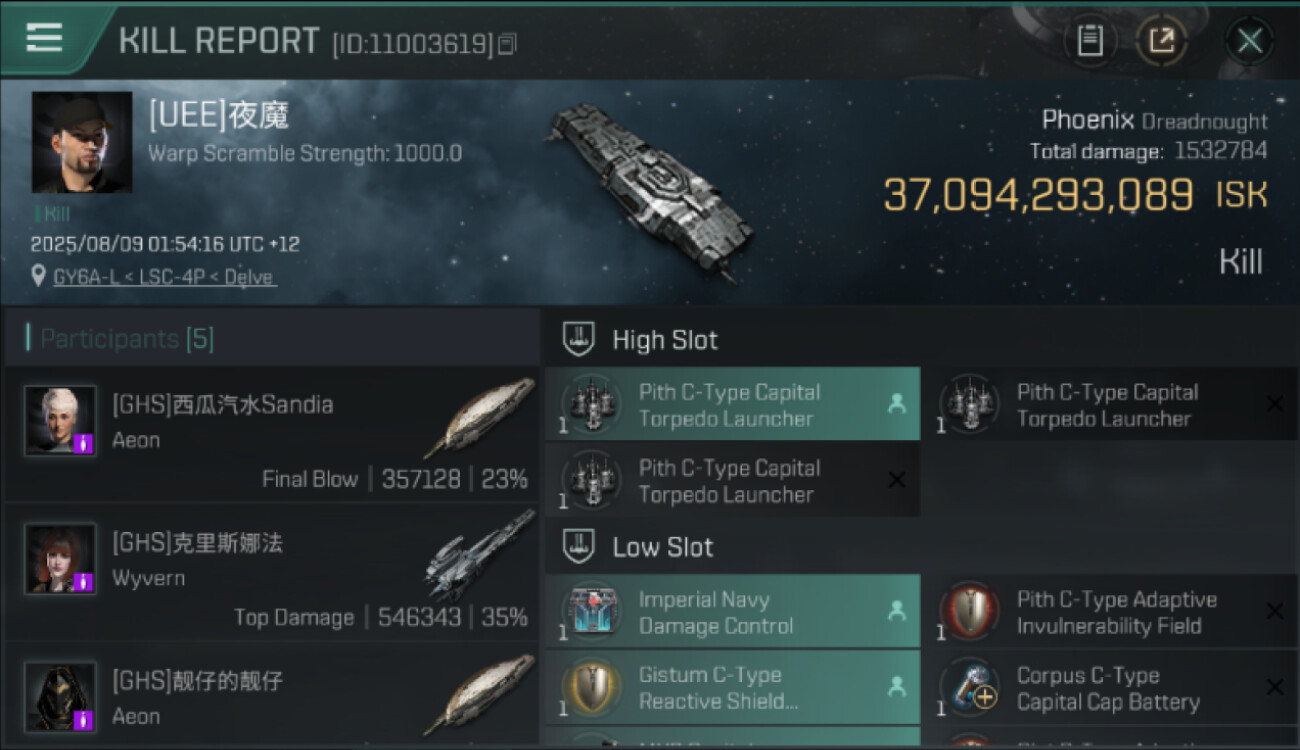The image size is (1300, 750).
Task: Copy the kill report ID
Action: point(508,44)
